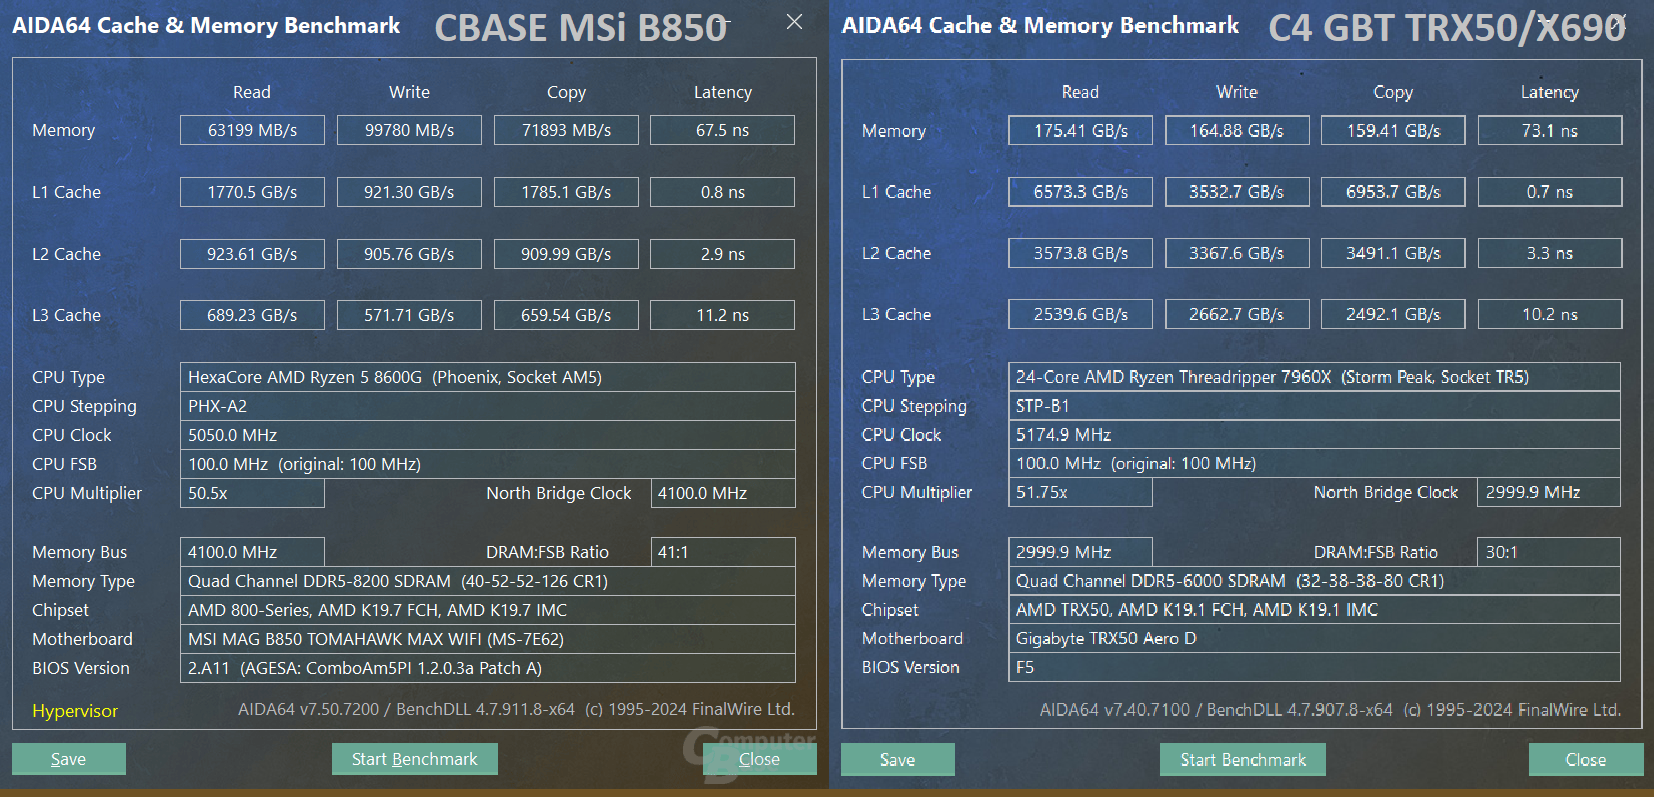Select the 51.75x CPU Multiplier field
Image resolution: width=1654 pixels, height=798 pixels.
[1080, 492]
